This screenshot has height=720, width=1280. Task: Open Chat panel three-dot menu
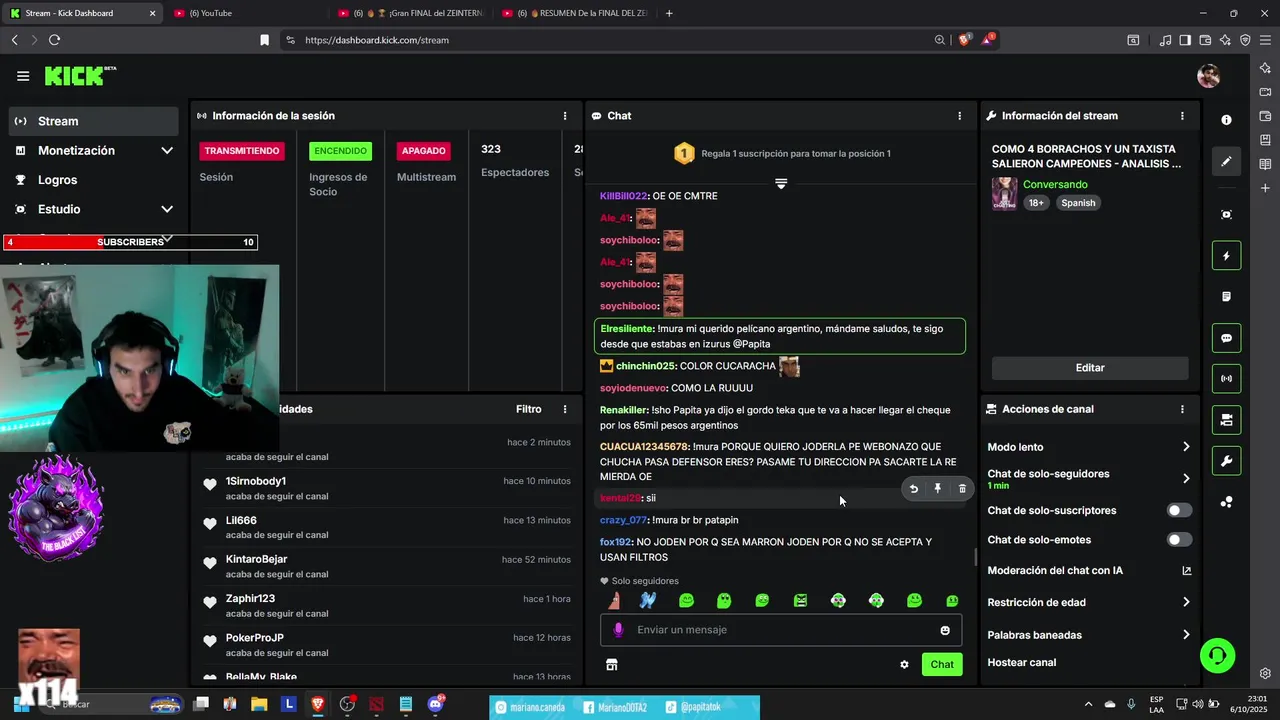pos(960,116)
